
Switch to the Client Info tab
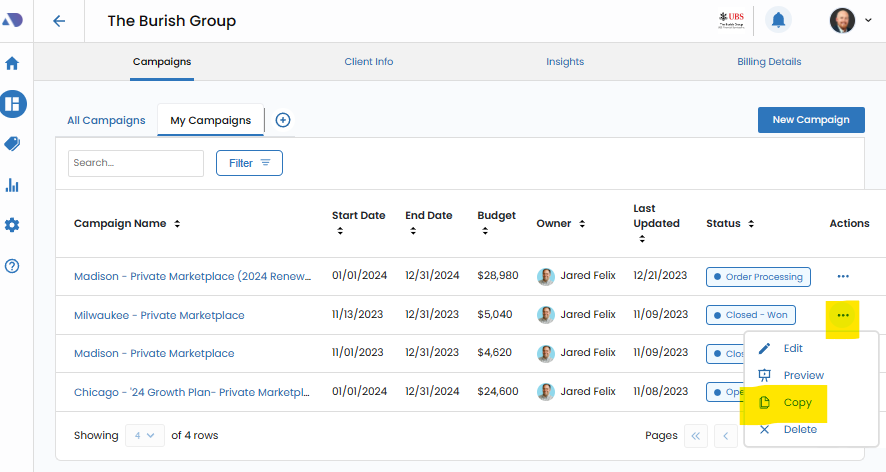(369, 62)
